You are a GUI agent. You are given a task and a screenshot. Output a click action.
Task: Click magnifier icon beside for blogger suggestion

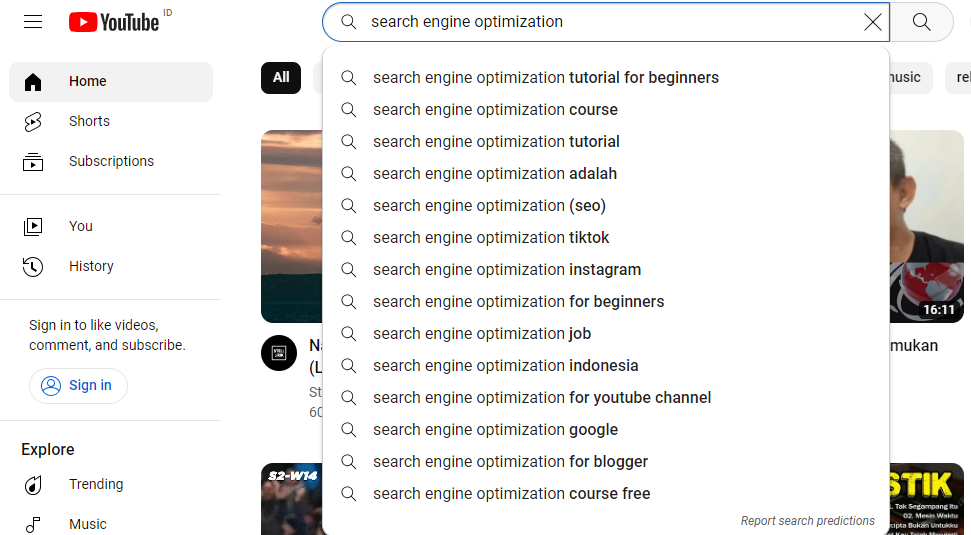click(x=349, y=461)
